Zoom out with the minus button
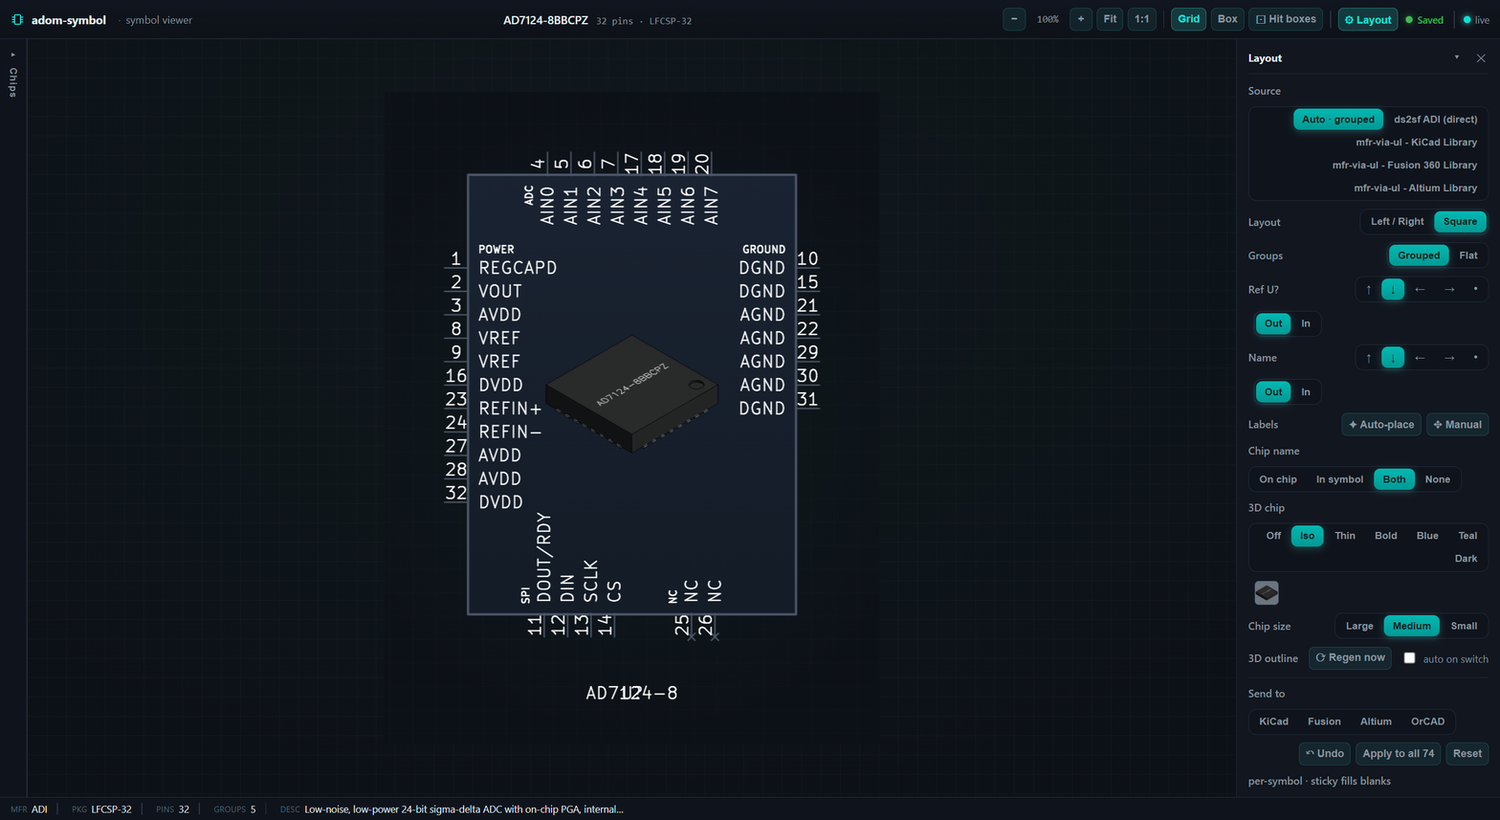Screen dimensions: 1500x820 click(1014, 19)
